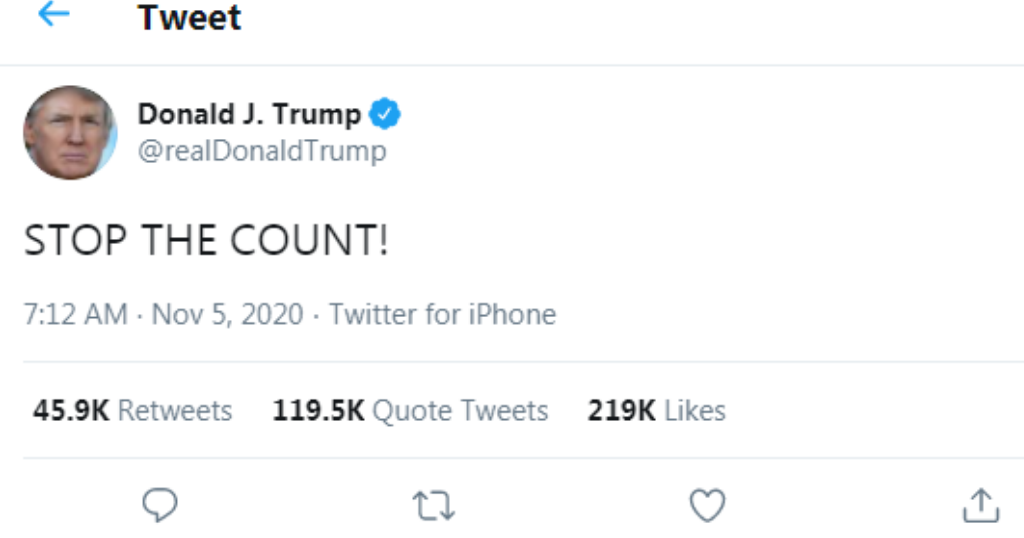Screen dimensions: 1024x538
Task: Click the word COUNT! in the tweet
Action: [310, 240]
